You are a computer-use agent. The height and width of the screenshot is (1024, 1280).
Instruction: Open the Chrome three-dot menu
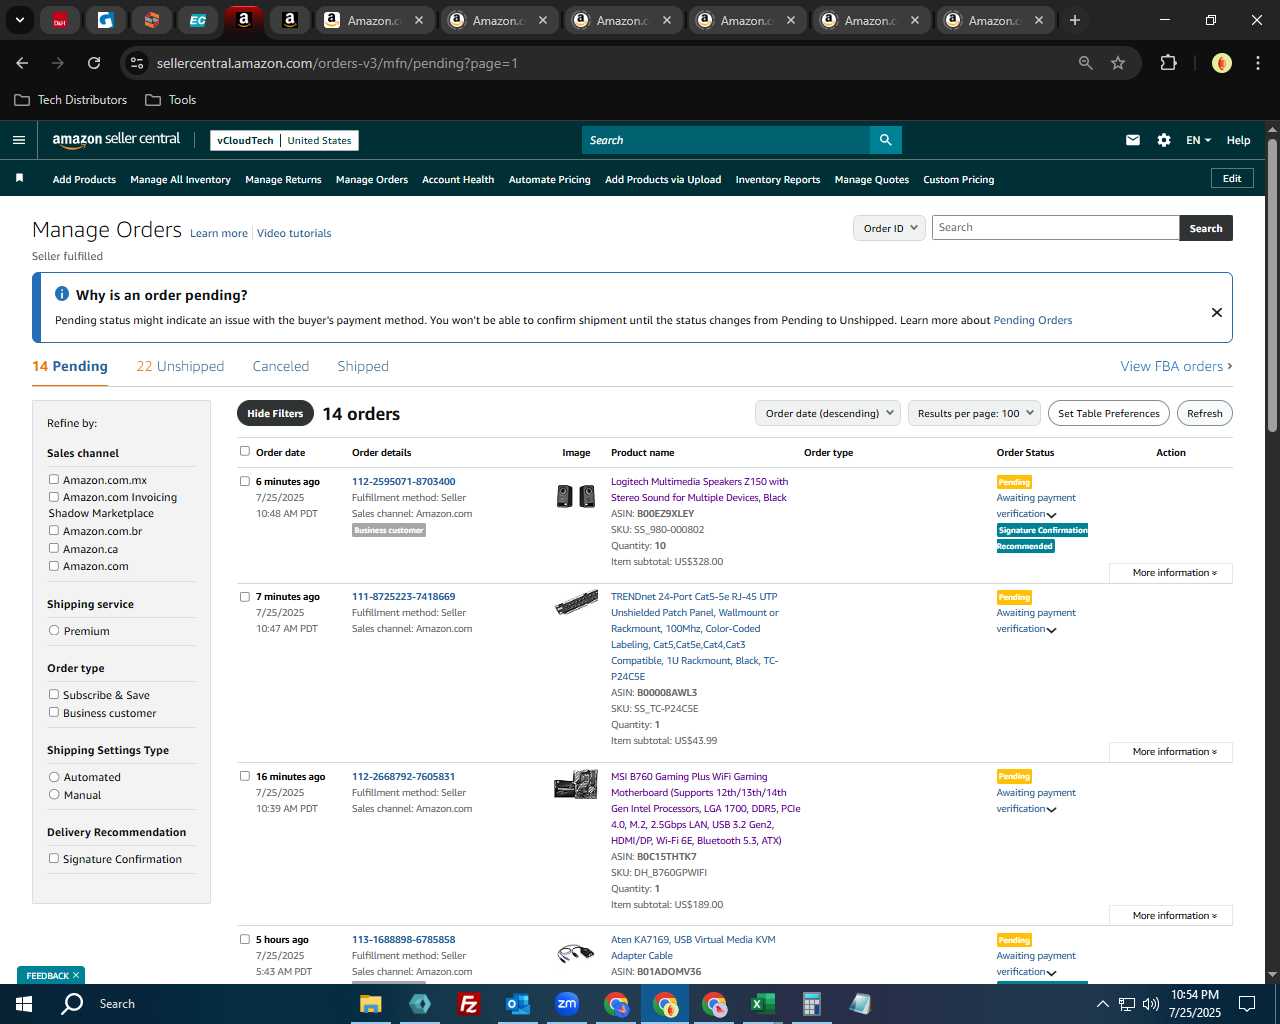point(1256,63)
